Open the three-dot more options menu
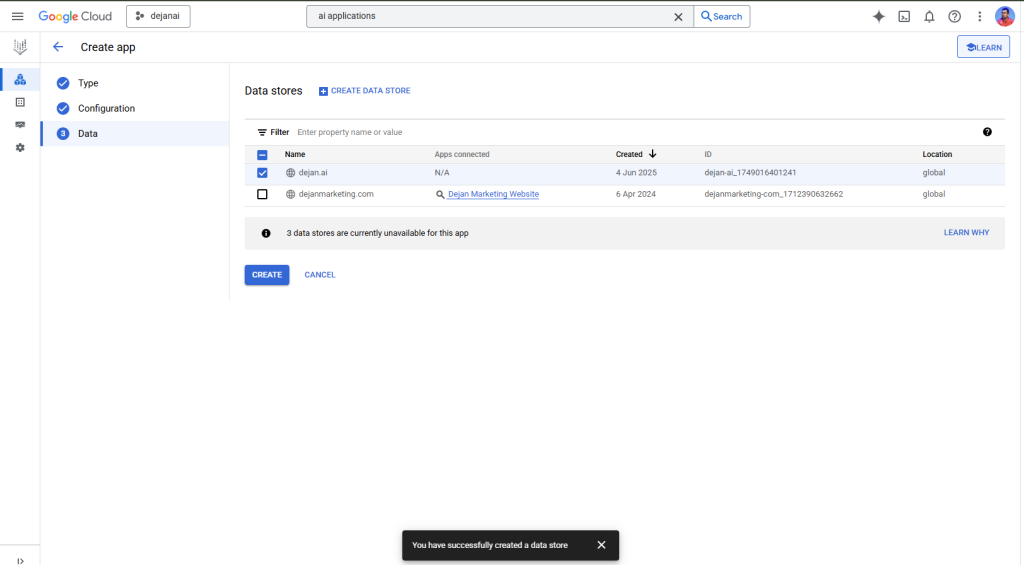The height and width of the screenshot is (565, 1024). point(979,16)
